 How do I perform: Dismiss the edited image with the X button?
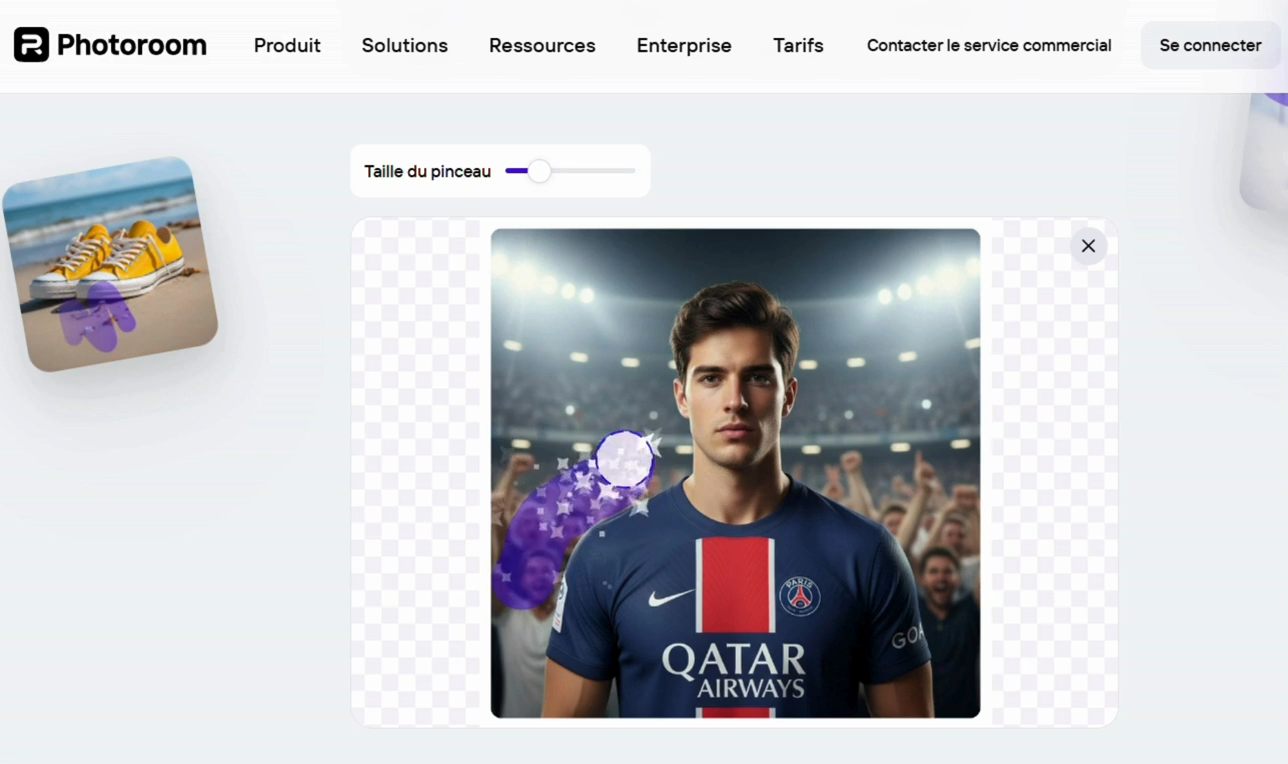pos(1088,245)
